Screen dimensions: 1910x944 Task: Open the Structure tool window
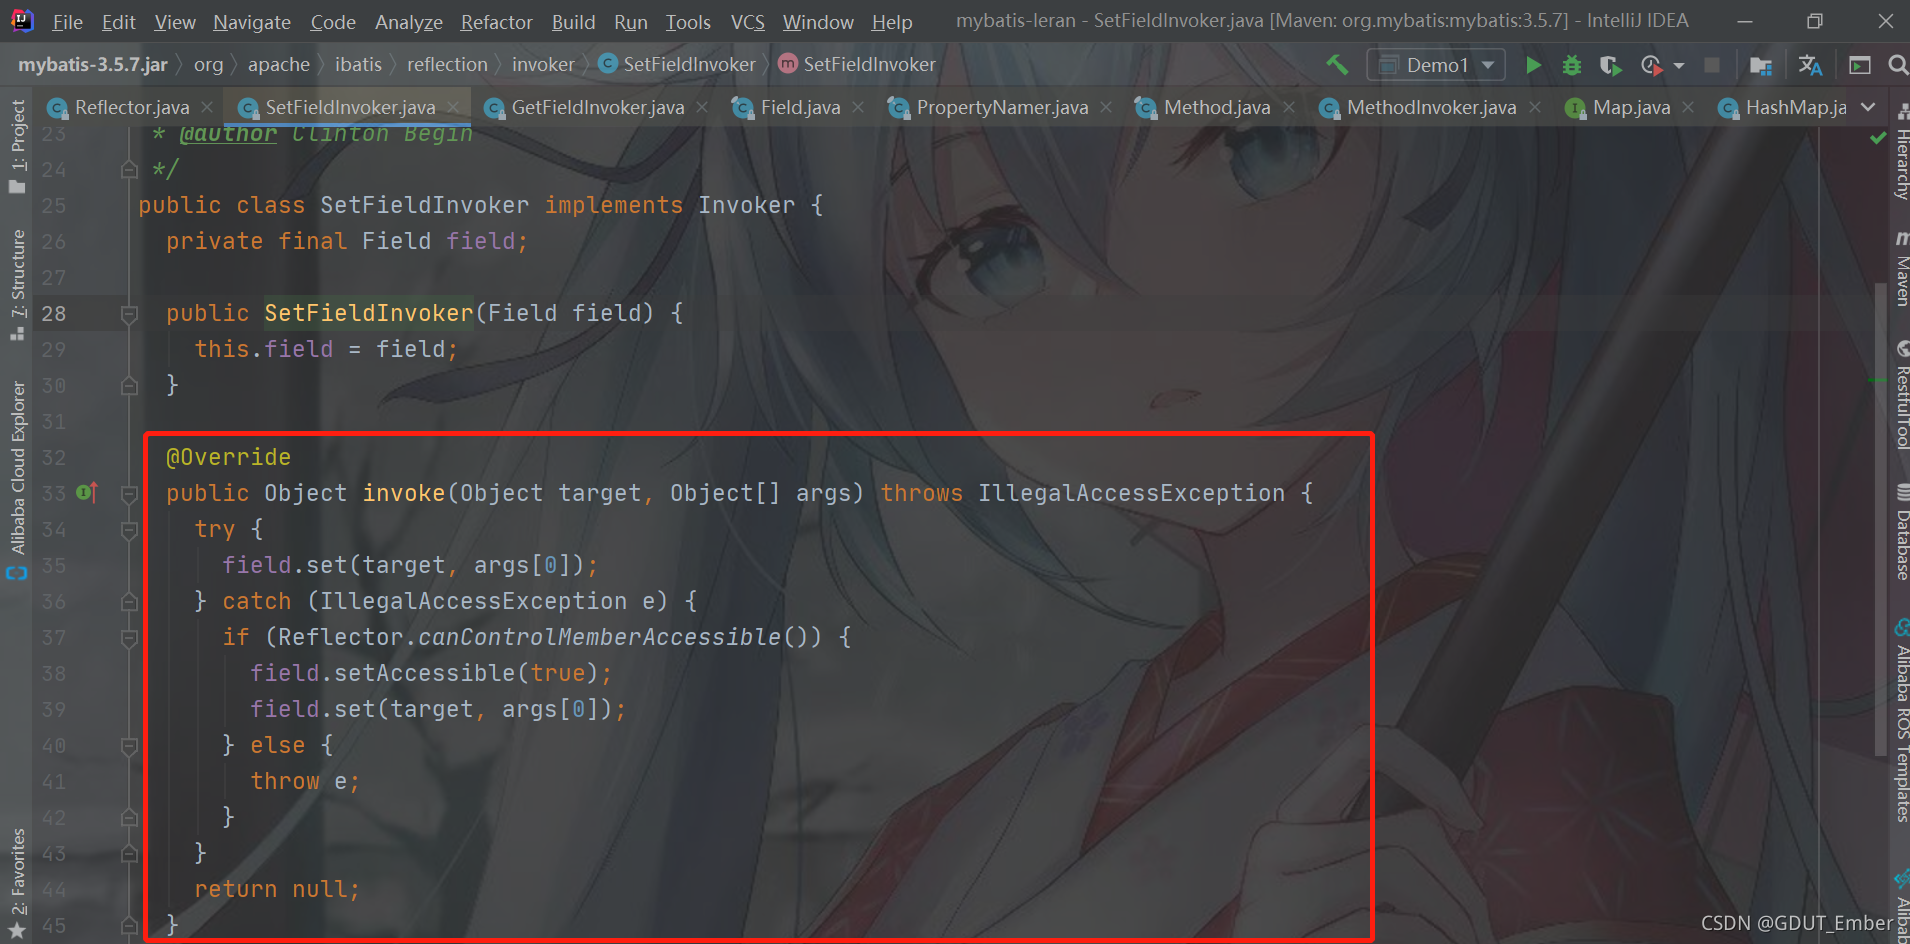(x=17, y=284)
